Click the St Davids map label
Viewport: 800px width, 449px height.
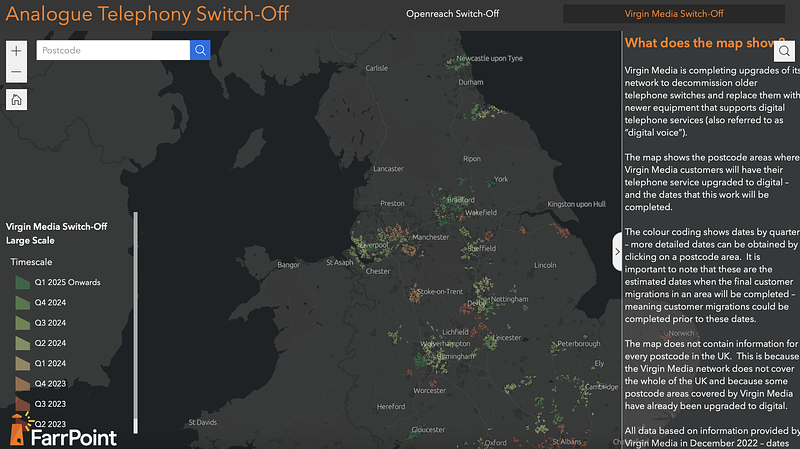tap(203, 422)
